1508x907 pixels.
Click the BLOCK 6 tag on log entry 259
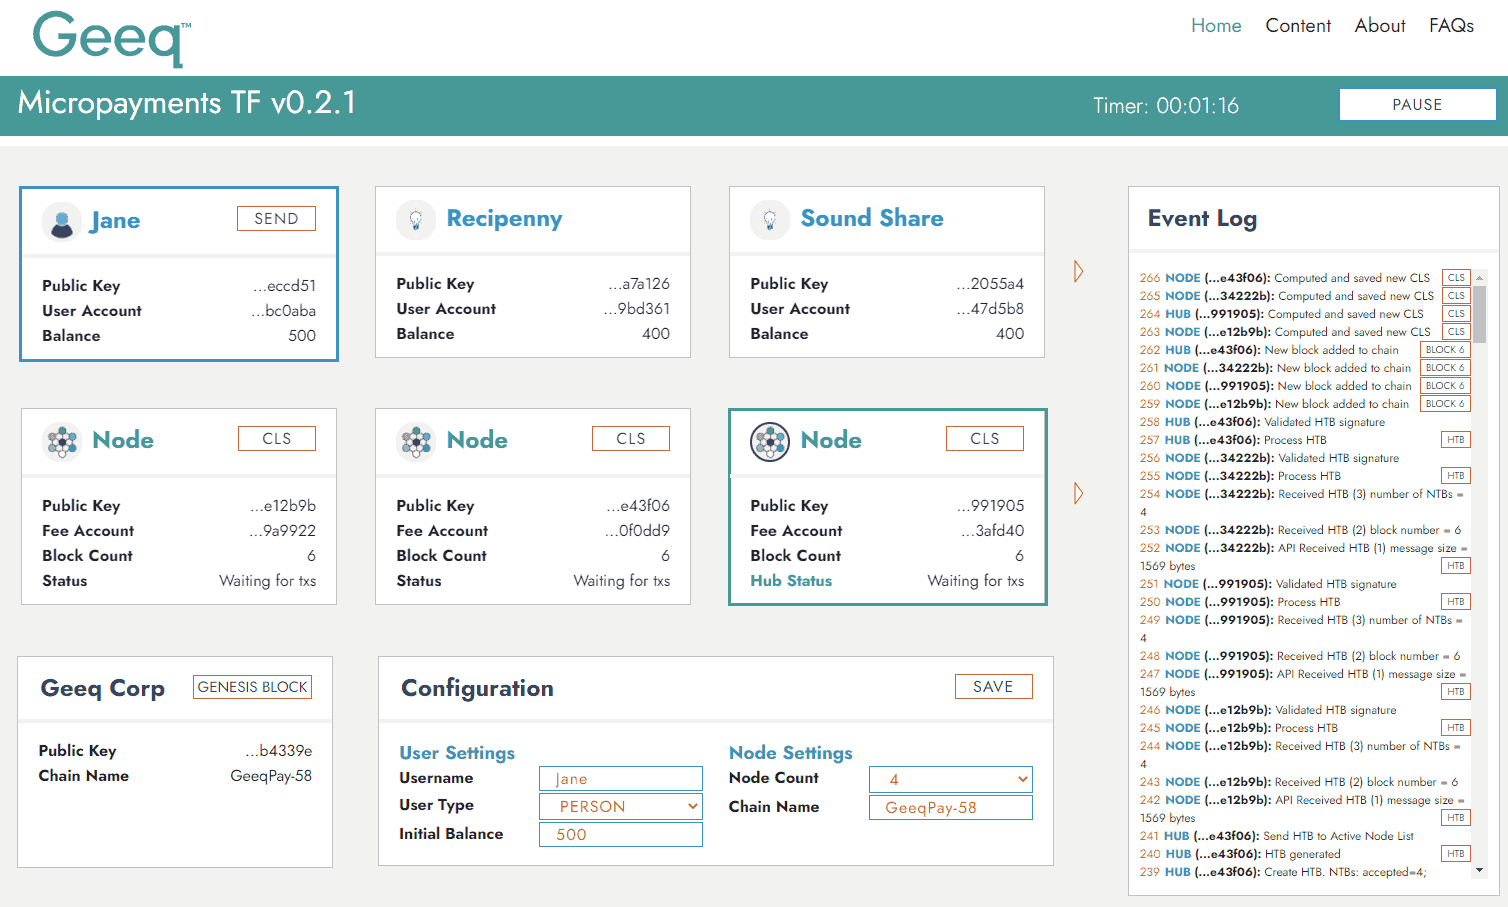1445,404
